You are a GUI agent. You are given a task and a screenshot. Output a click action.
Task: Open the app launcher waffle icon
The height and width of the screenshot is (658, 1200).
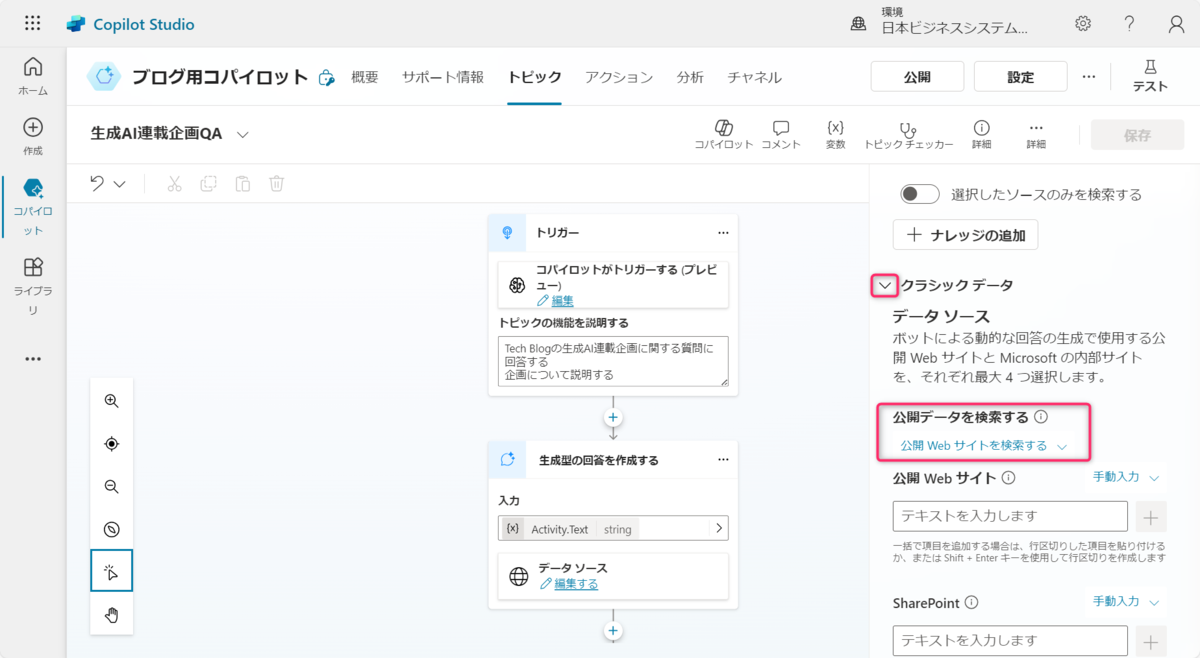click(x=33, y=24)
